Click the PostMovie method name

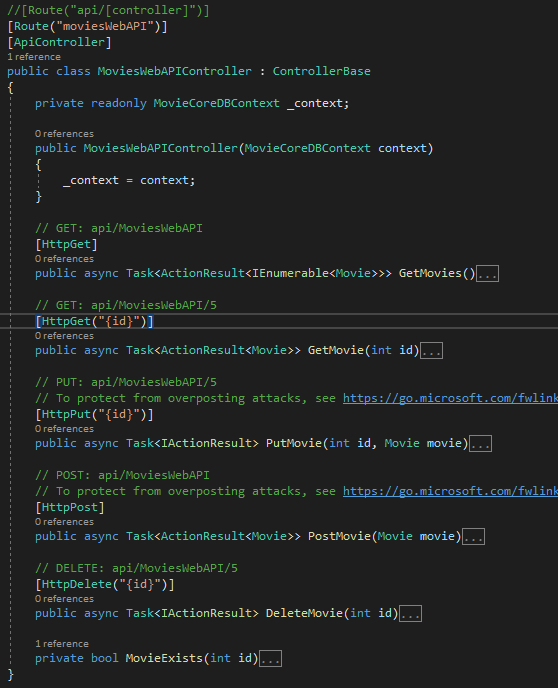point(340,536)
